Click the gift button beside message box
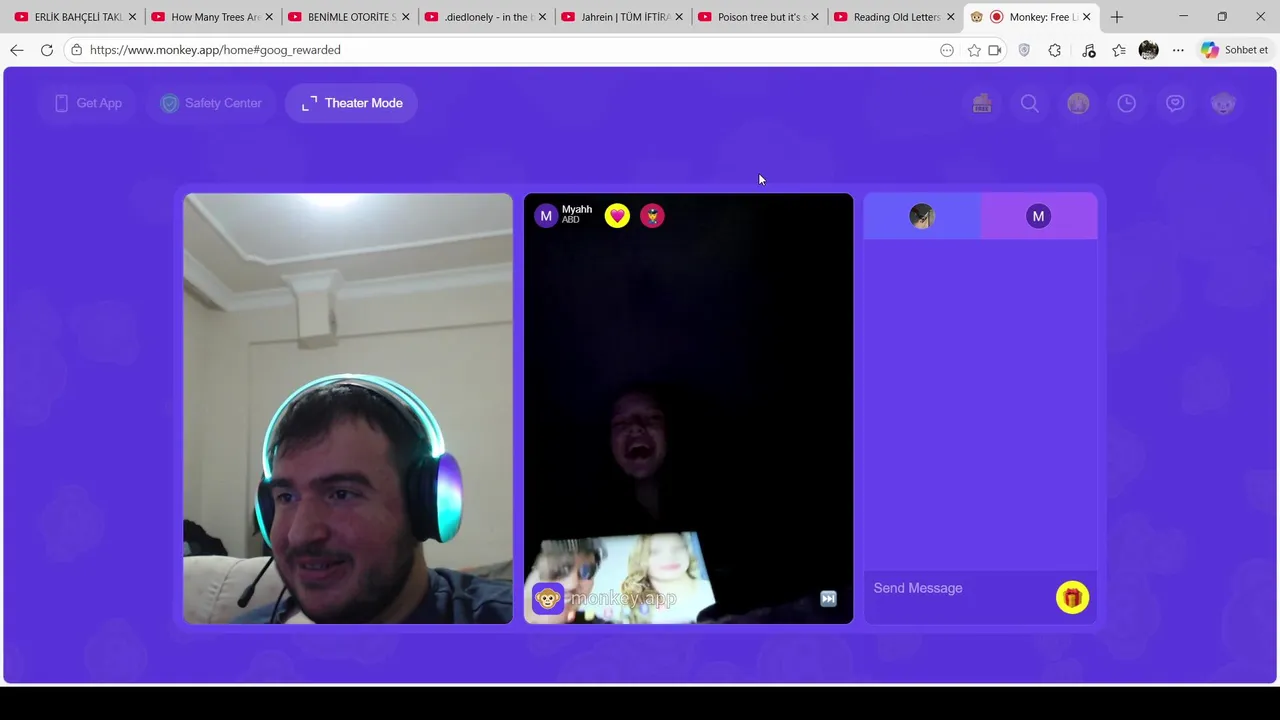Viewport: 1280px width, 720px height. click(1072, 598)
